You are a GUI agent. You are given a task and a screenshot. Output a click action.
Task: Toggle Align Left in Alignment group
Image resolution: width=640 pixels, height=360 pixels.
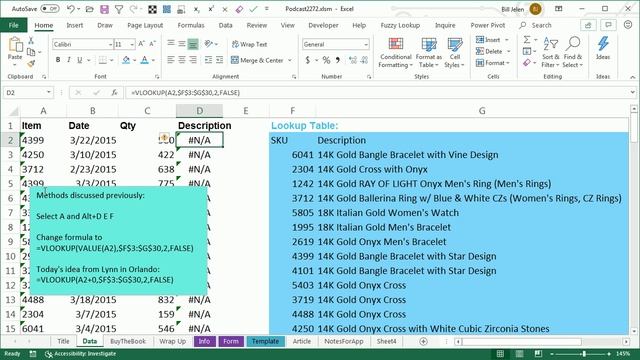click(x=171, y=60)
